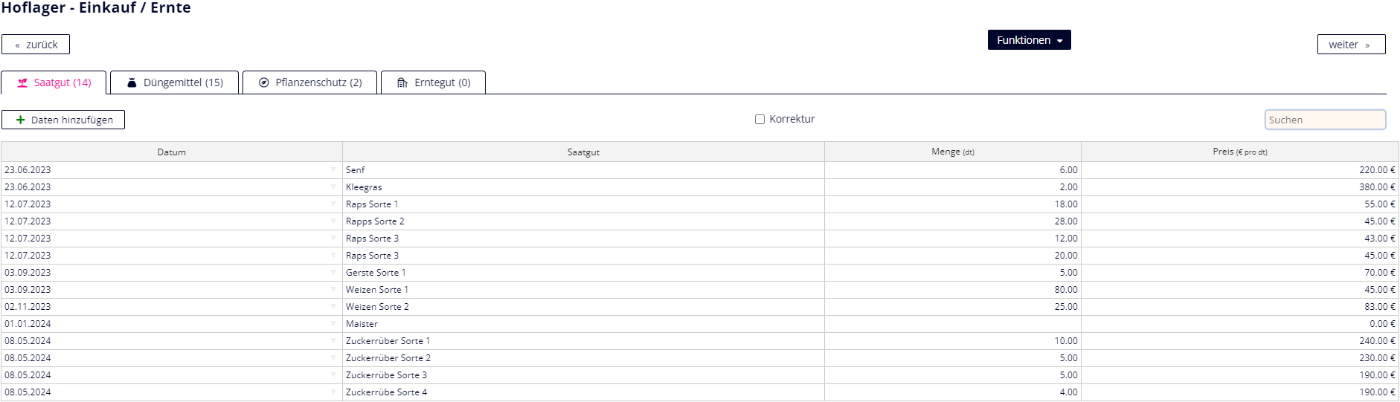The width and height of the screenshot is (1400, 402).
Task: Click the Pflanzenschutz tab's round icon
Action: tap(264, 82)
